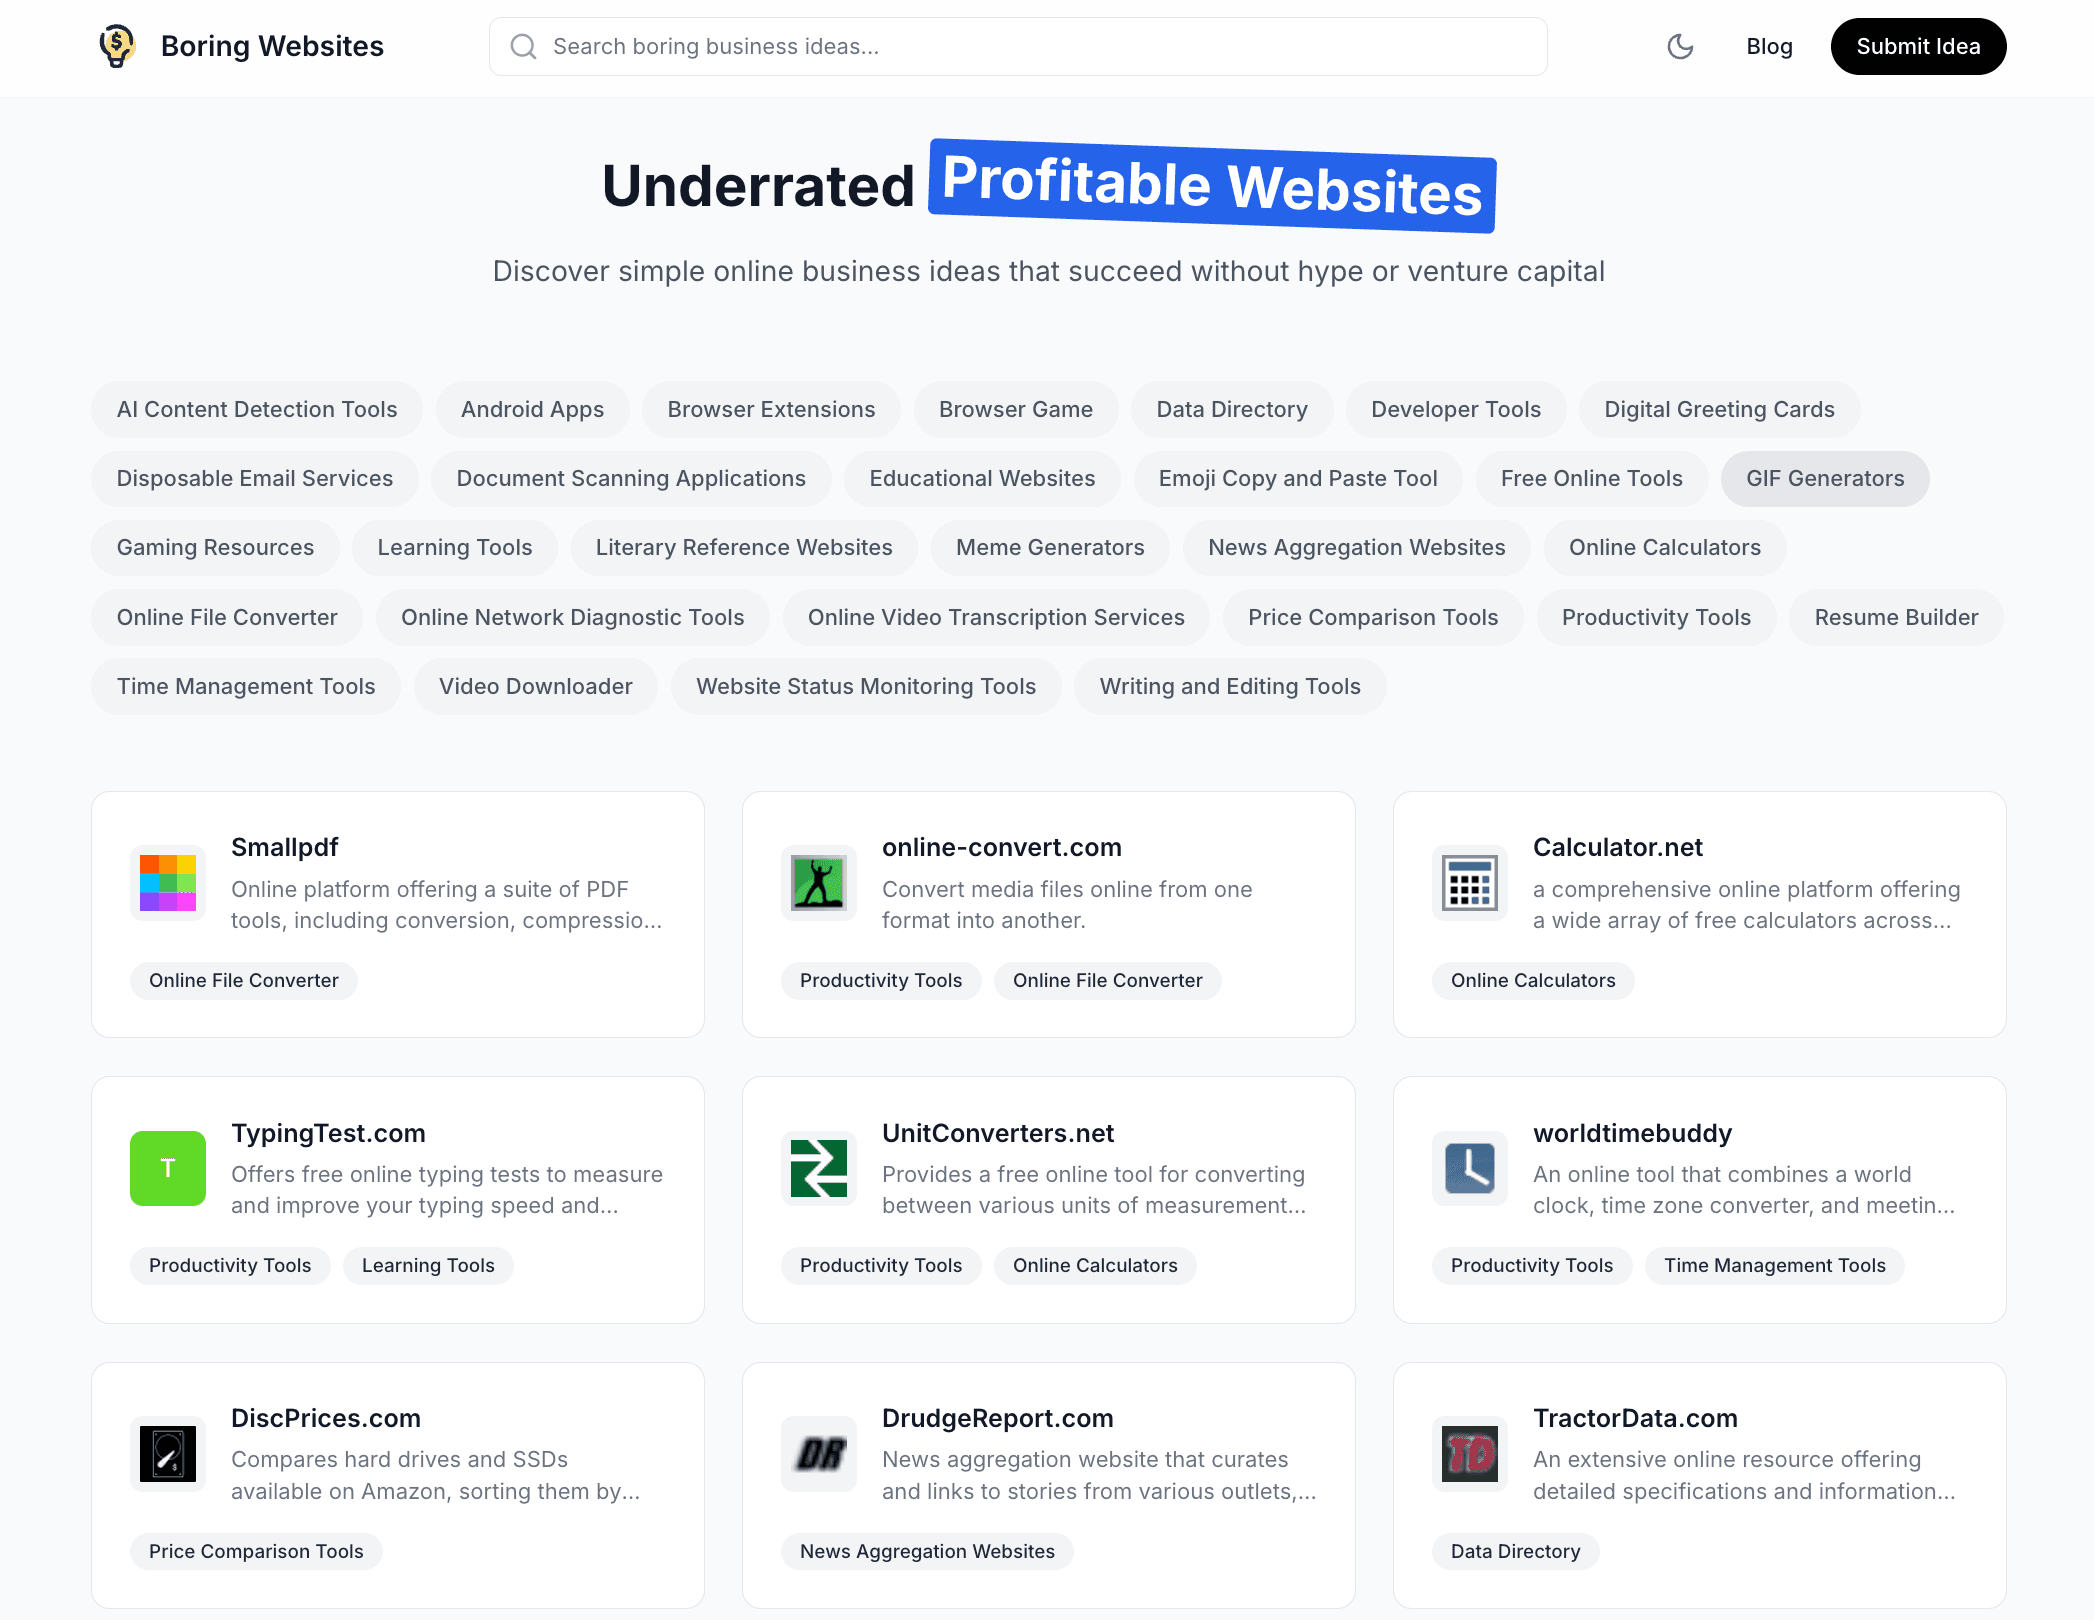
Task: Click Learning Tools tag on TypingTest card
Action: [428, 1265]
